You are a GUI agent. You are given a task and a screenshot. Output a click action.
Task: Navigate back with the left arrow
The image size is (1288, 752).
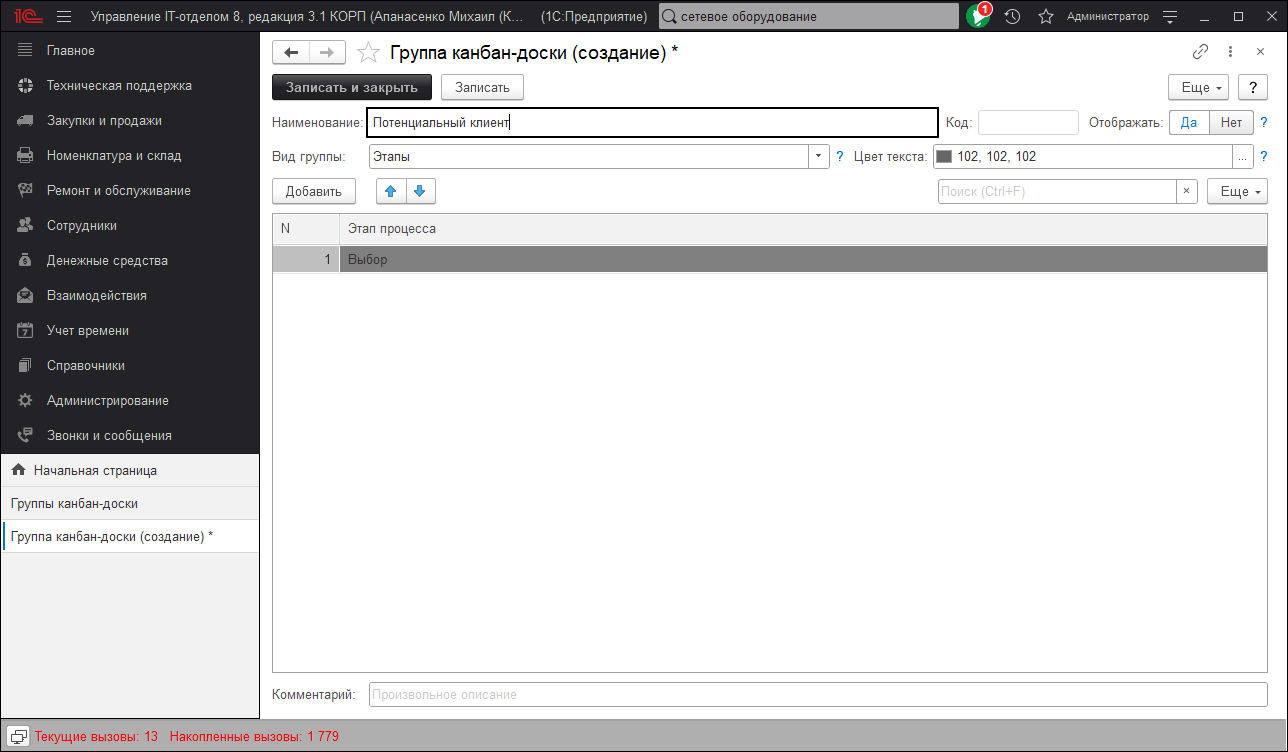[291, 52]
